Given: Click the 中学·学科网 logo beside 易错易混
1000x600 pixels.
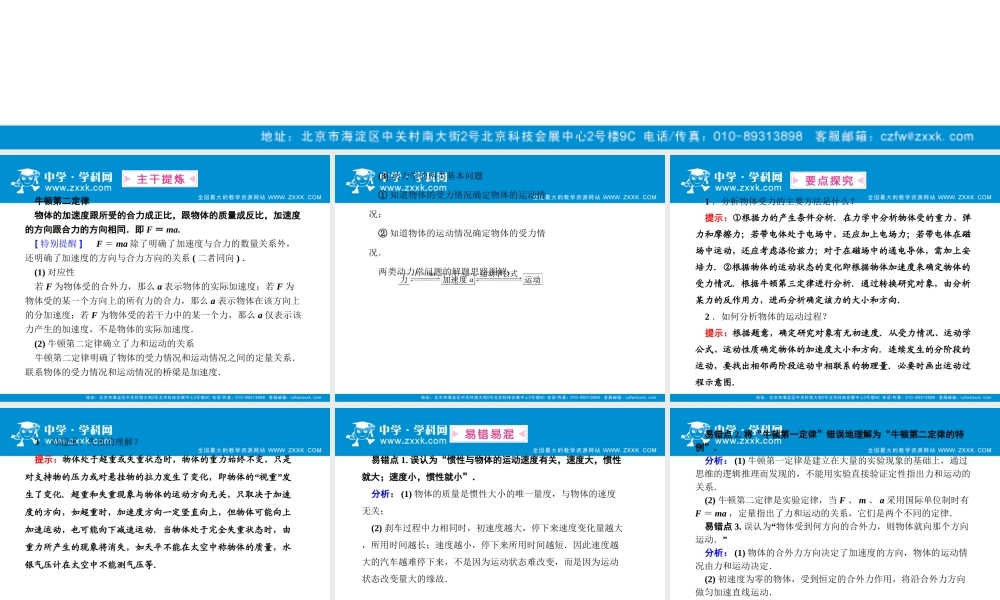Looking at the screenshot, I should [397, 434].
